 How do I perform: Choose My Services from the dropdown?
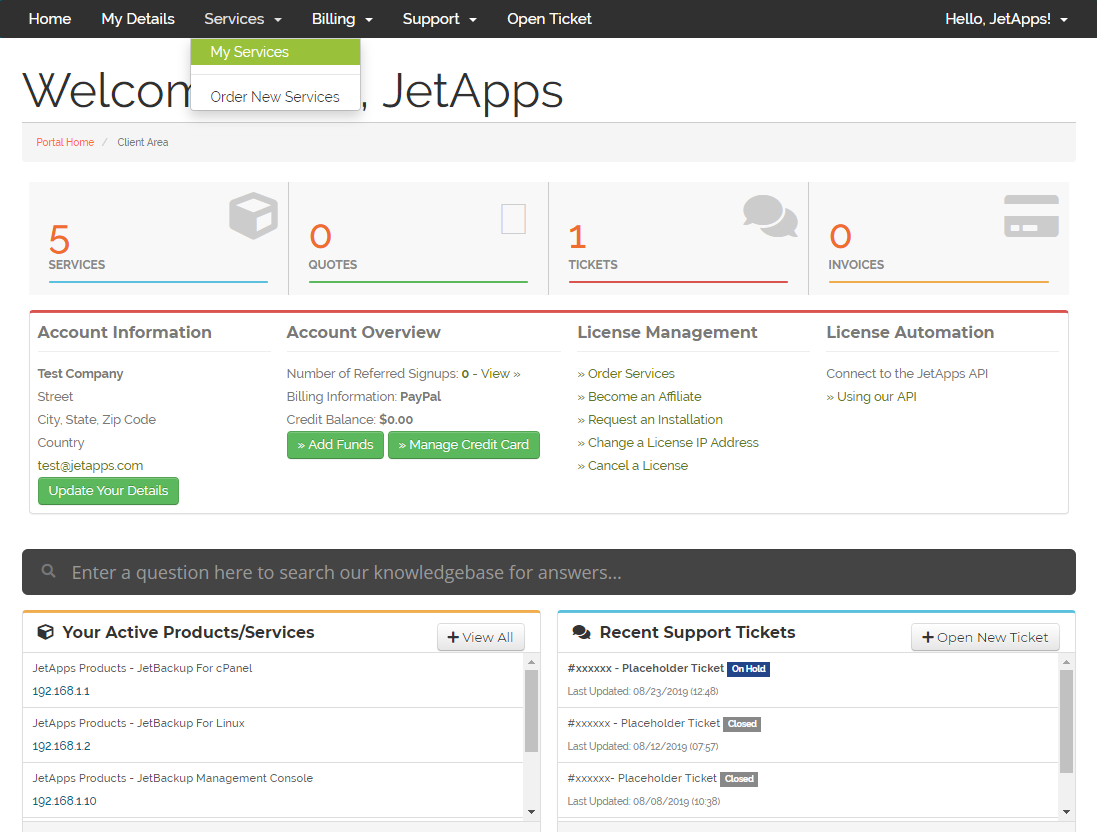click(276, 52)
